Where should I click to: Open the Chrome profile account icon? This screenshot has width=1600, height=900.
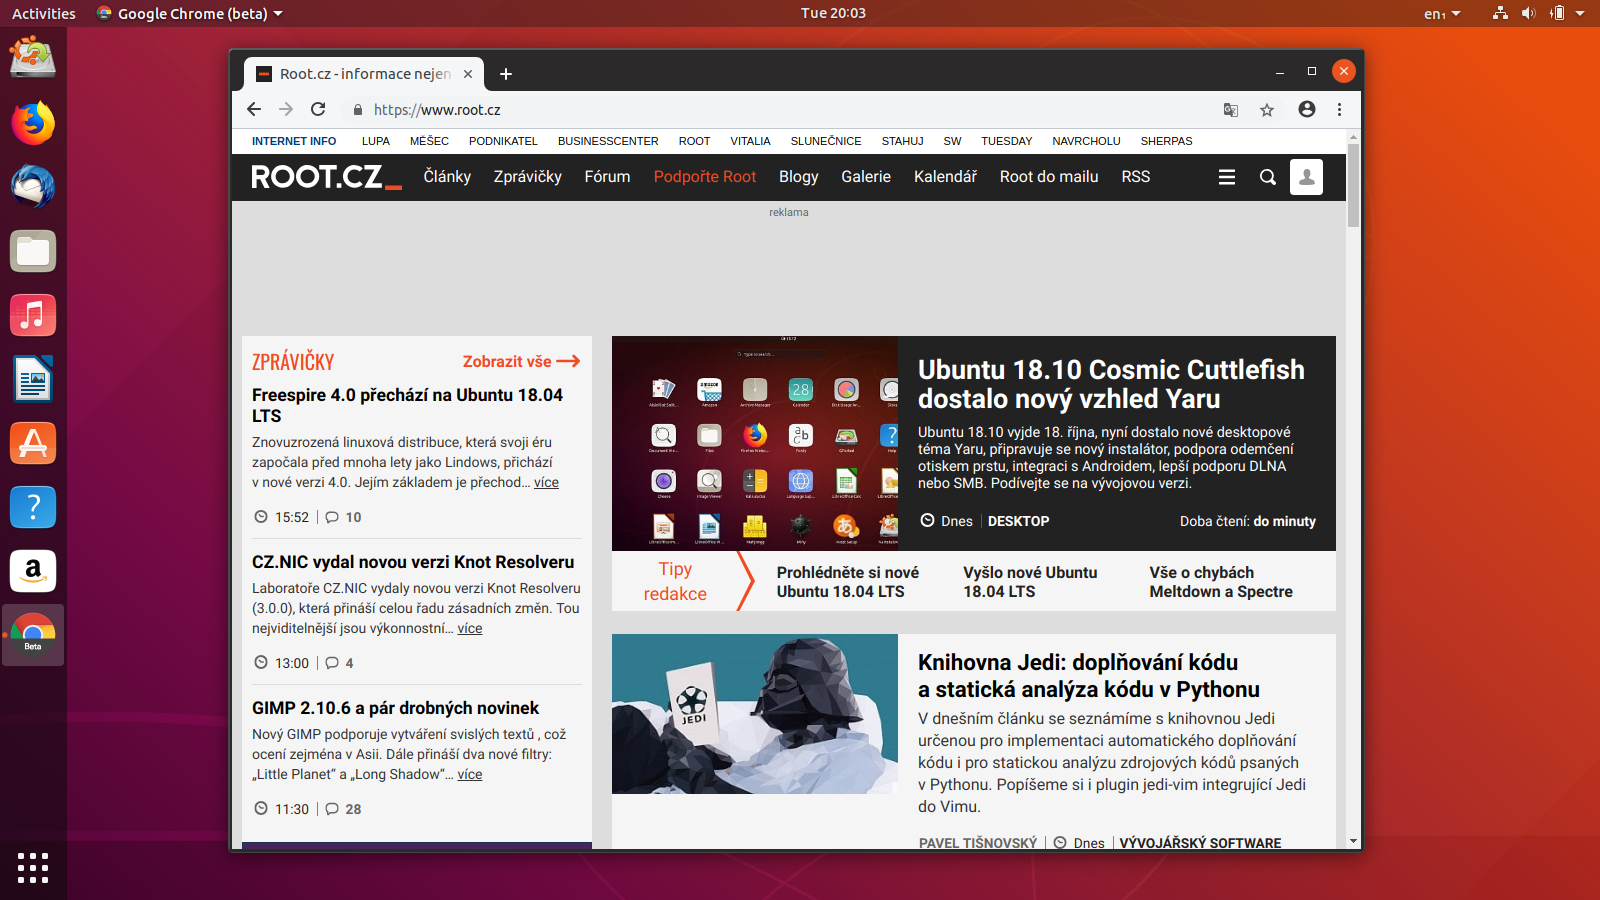tap(1306, 109)
